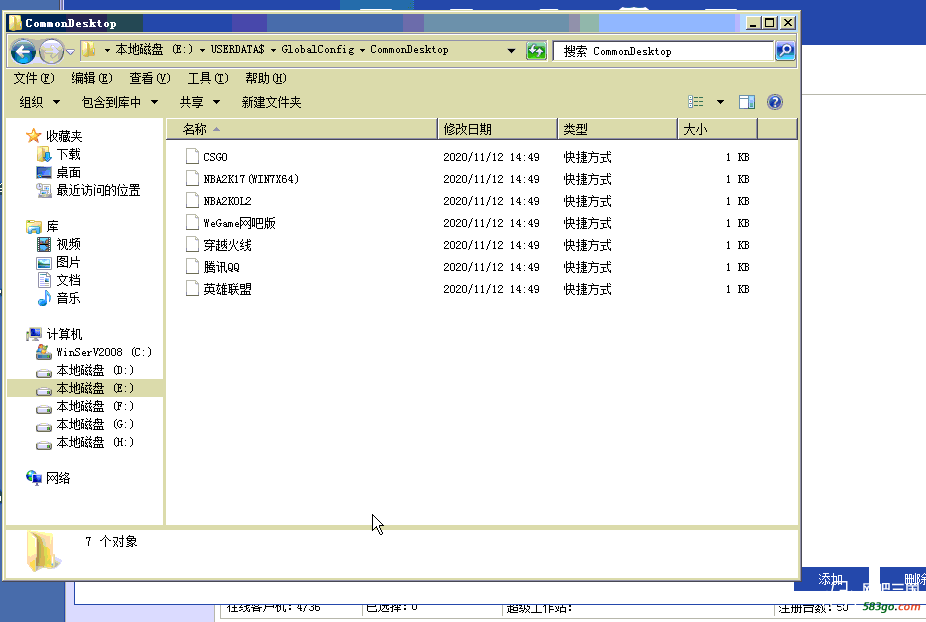Select the 腾讯QQ shortcut icon
This screenshot has height=622, width=926.
pos(192,266)
